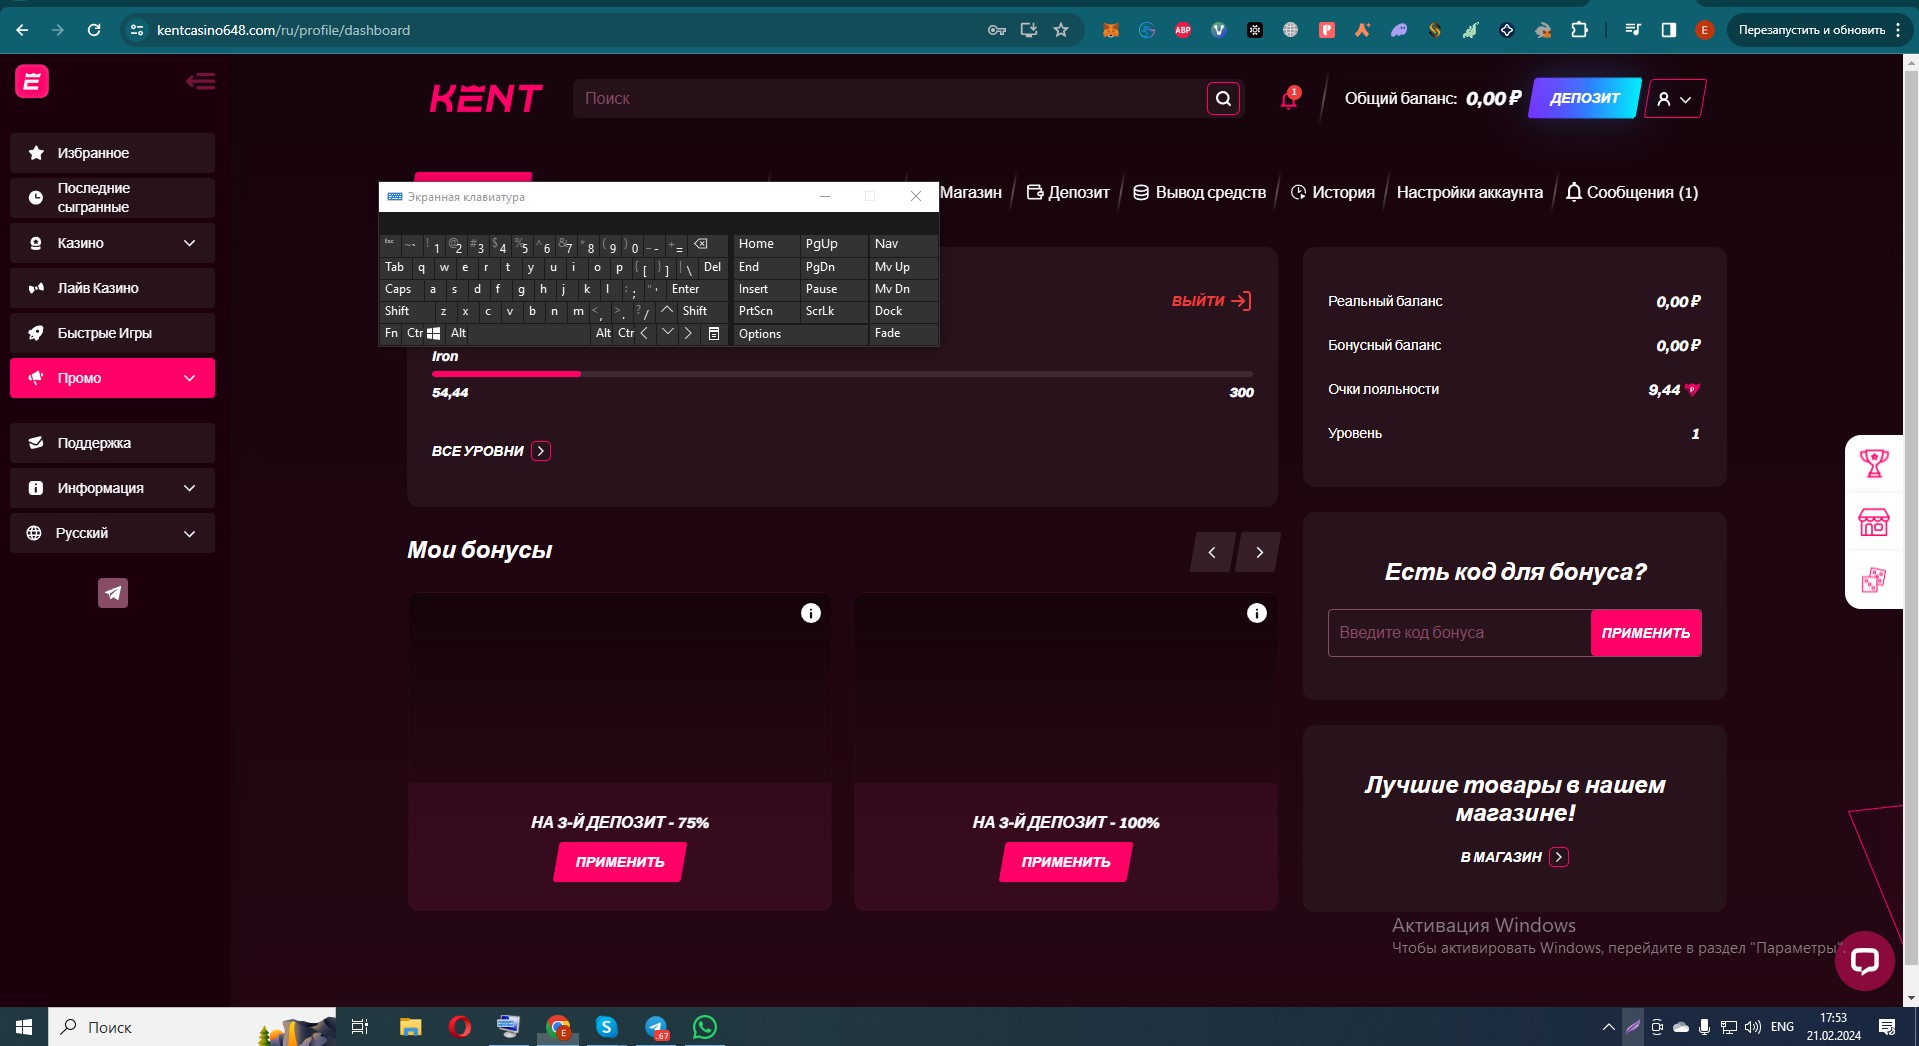
Task: Go back to the previous page
Action: tap(22, 30)
